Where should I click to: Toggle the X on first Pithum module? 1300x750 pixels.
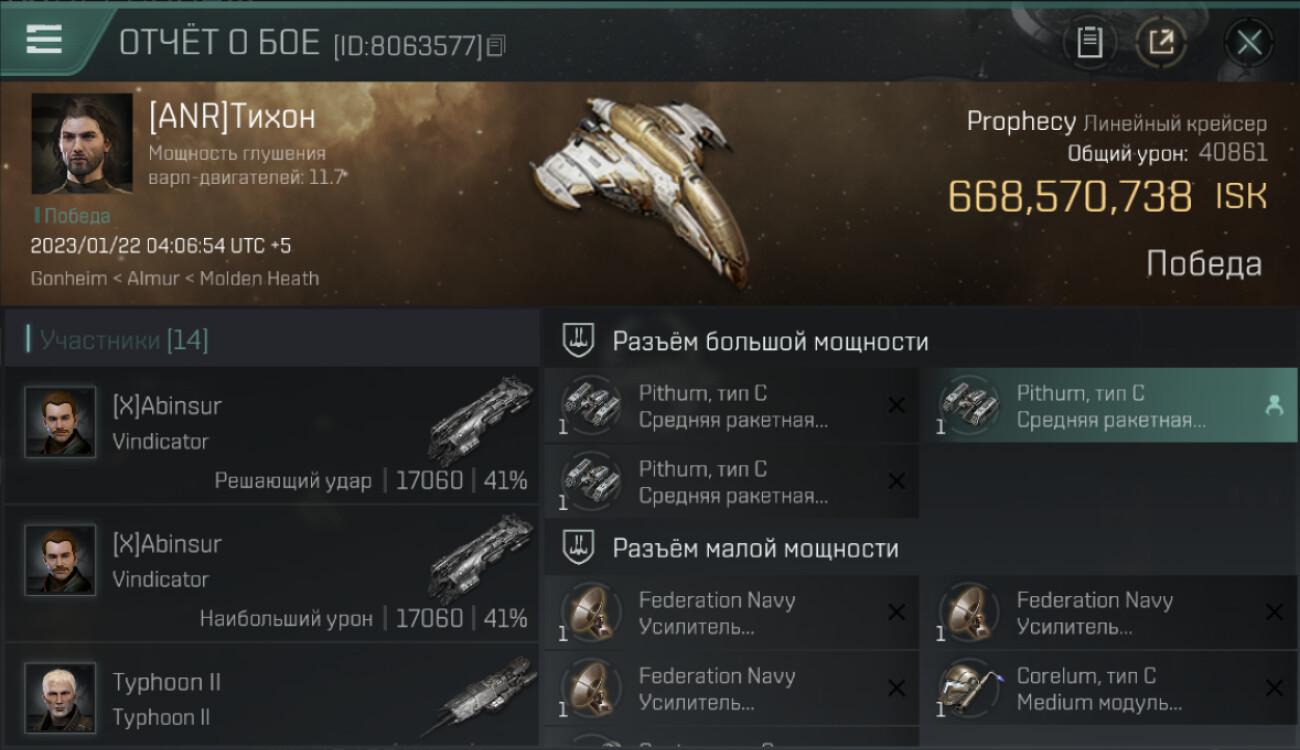tap(897, 405)
